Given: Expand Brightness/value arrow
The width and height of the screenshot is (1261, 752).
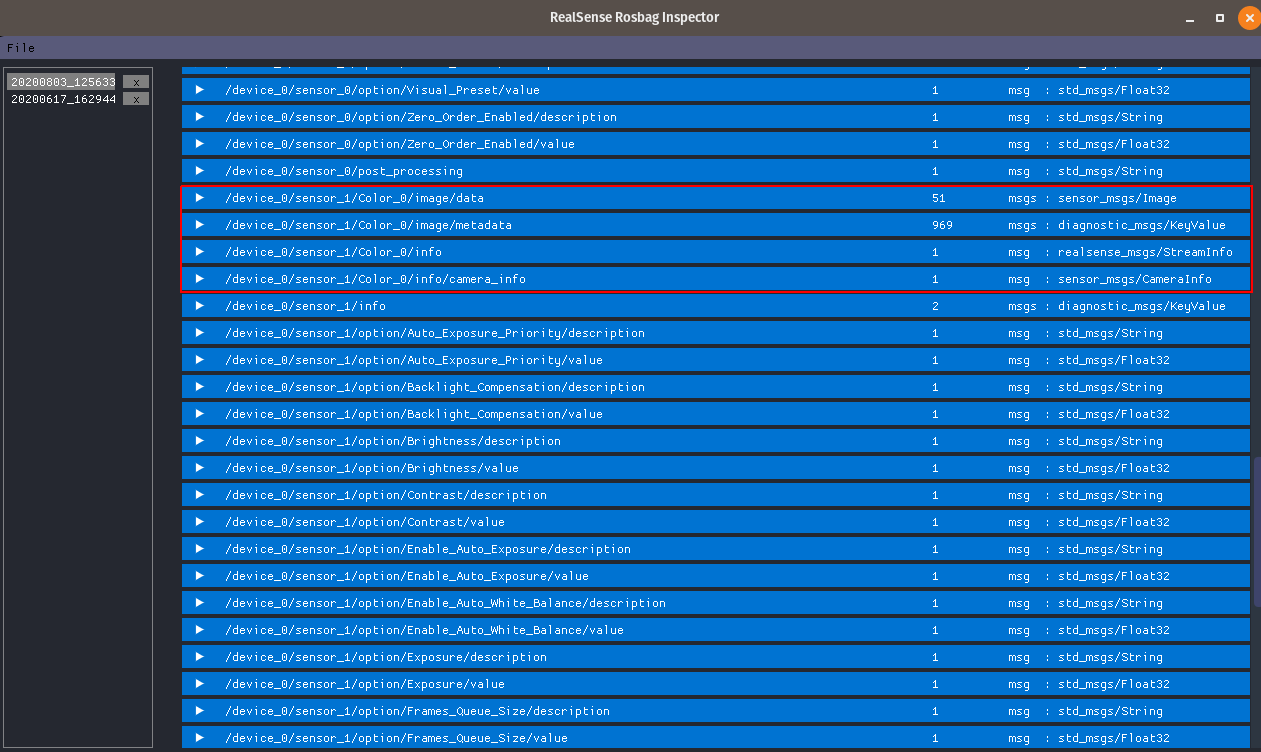Looking at the screenshot, I should pos(199,468).
